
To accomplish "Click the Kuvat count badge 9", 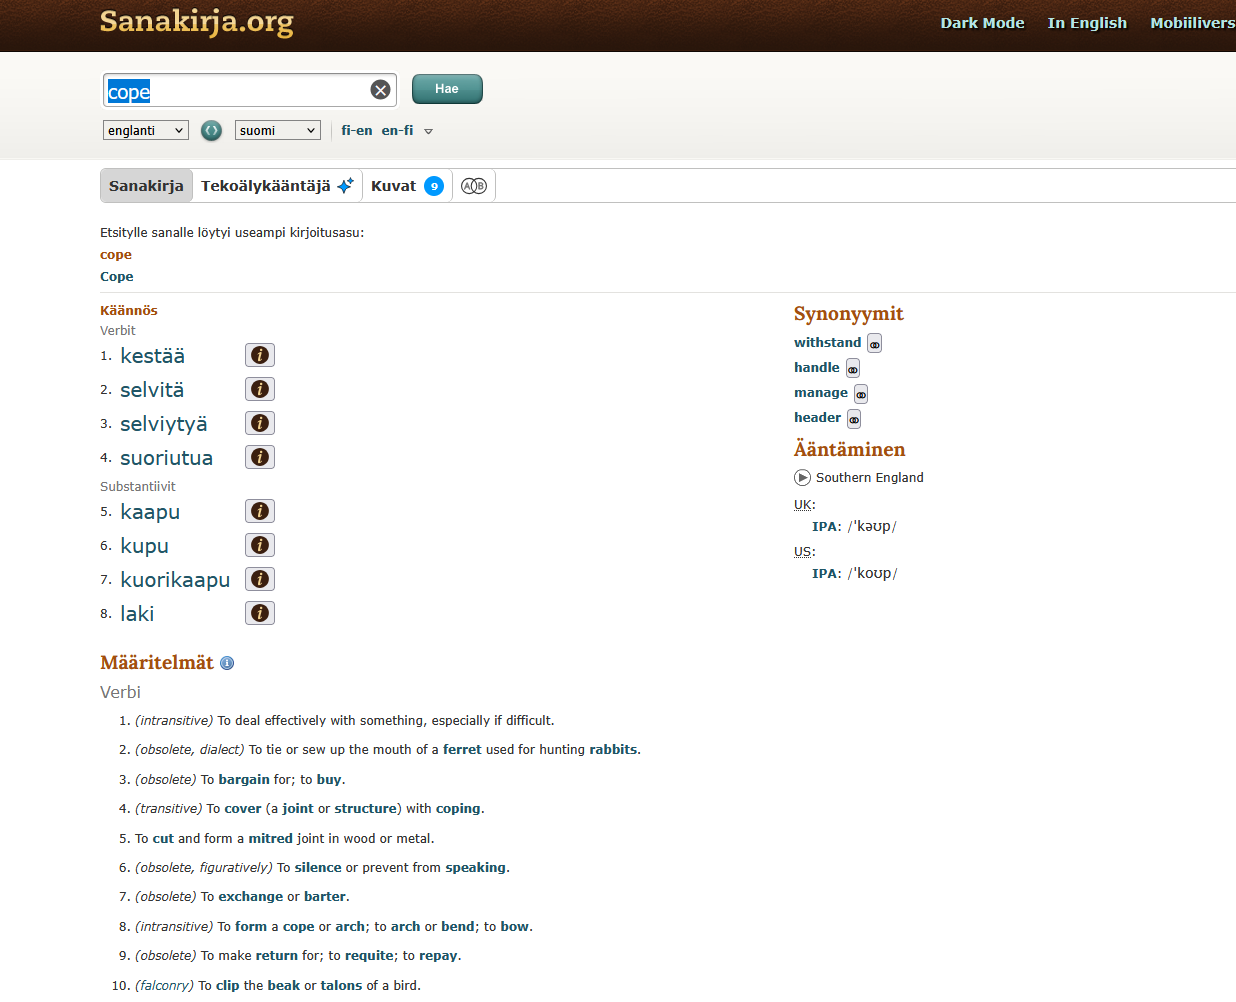I will coord(434,186).
